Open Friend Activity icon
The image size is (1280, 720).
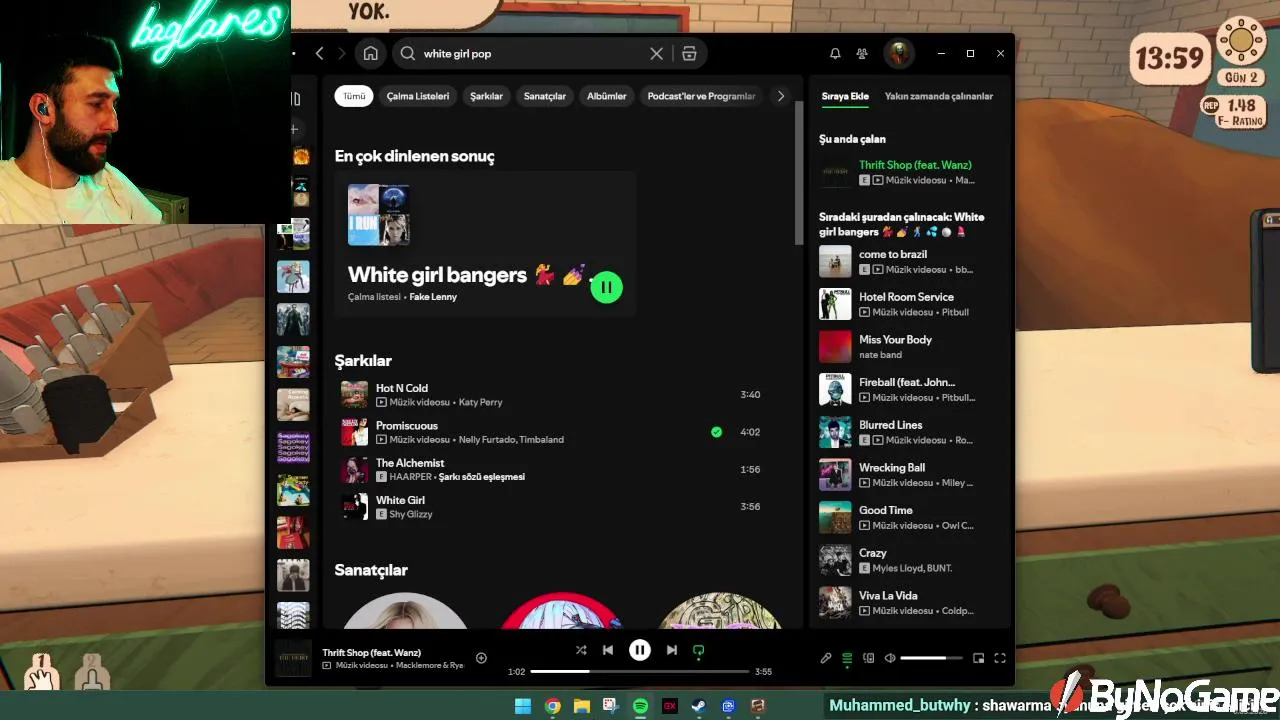(862, 53)
